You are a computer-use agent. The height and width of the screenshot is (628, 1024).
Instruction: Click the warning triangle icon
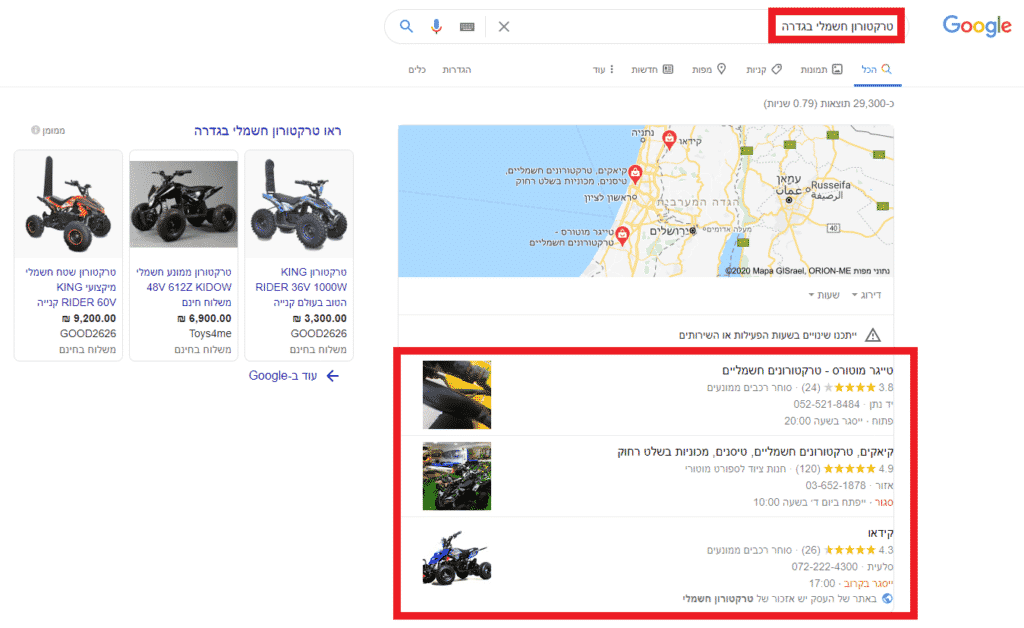pos(872,336)
